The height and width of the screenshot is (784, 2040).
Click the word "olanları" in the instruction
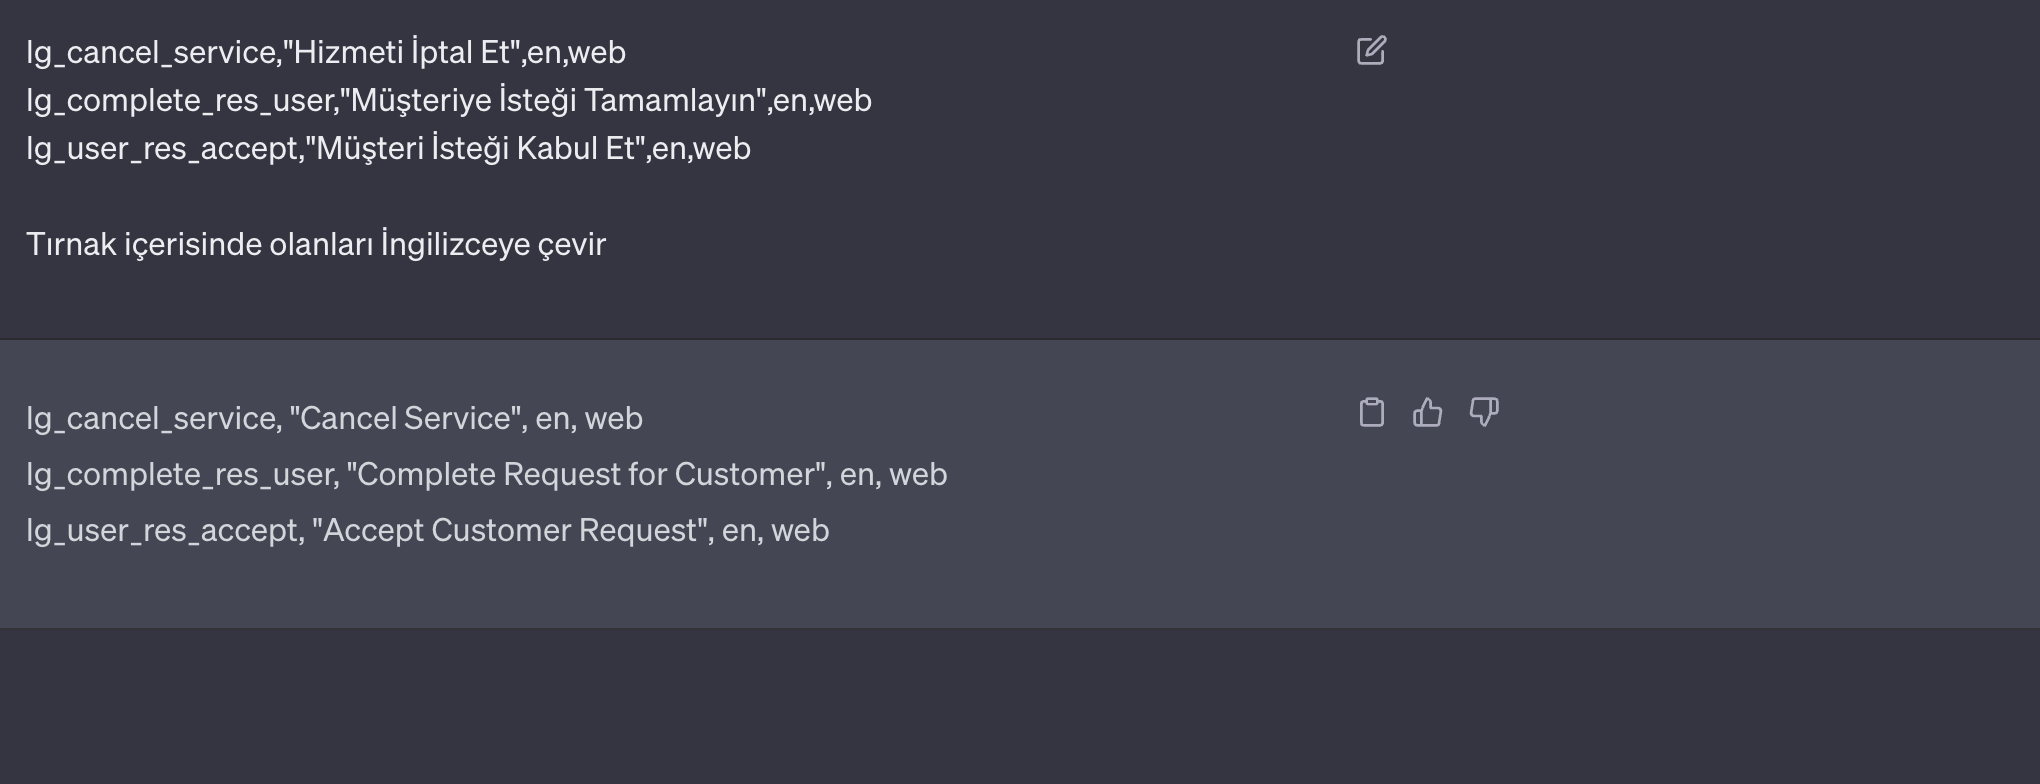tap(320, 244)
